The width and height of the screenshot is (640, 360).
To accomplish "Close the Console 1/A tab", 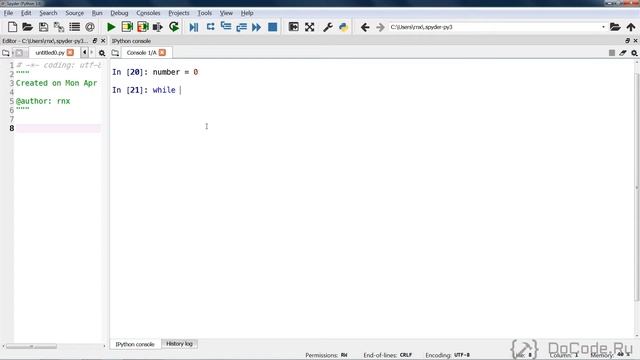I will [x=162, y=52].
